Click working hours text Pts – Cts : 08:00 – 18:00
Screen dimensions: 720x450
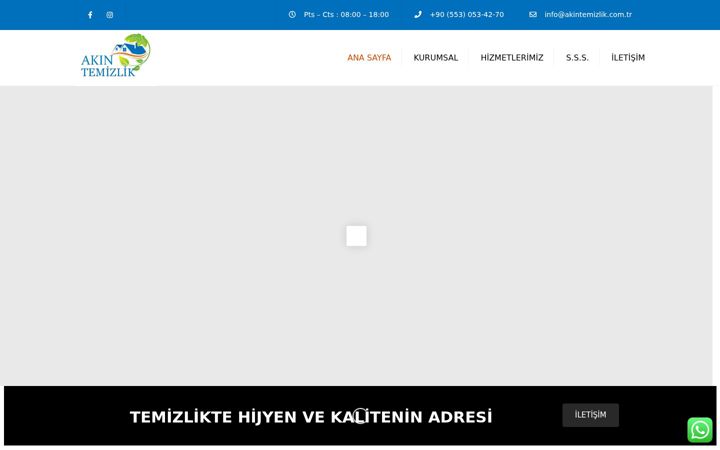[x=346, y=15]
